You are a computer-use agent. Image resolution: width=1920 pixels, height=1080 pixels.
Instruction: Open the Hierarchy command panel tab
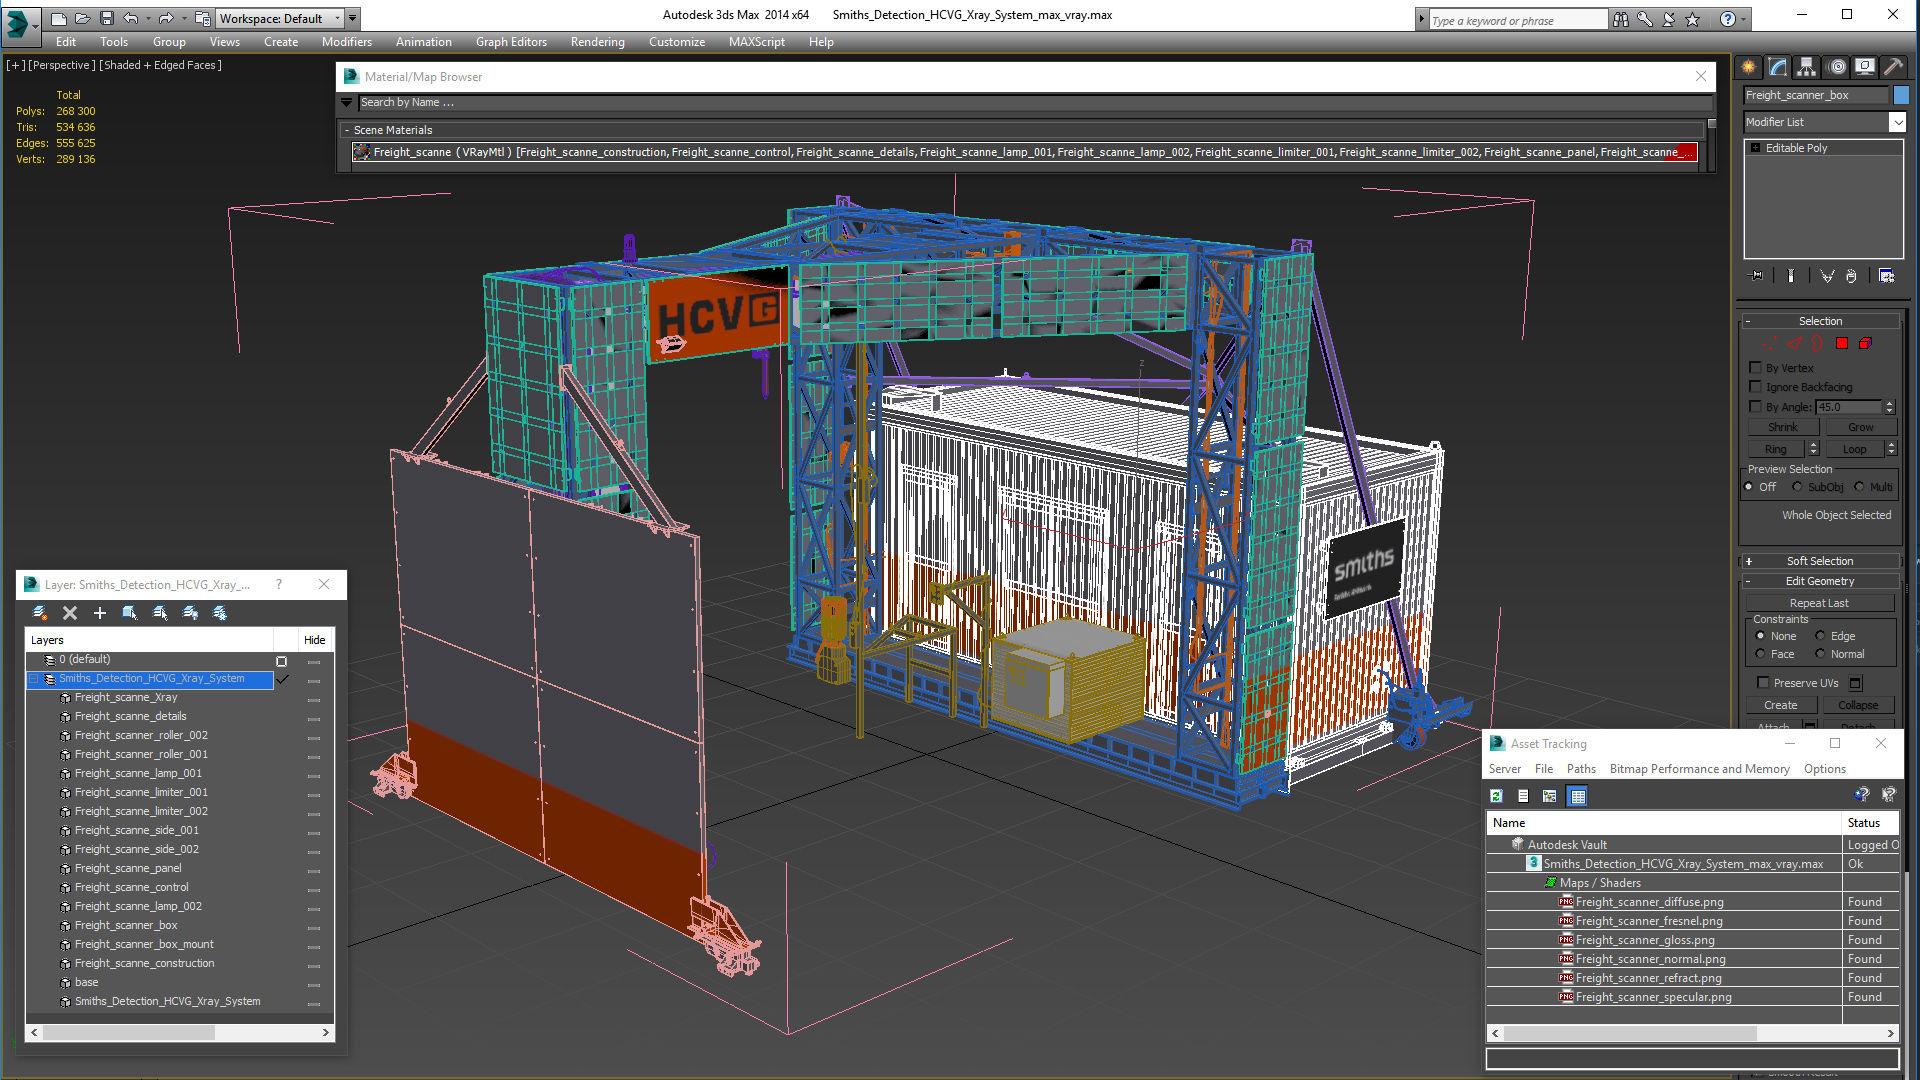click(x=1806, y=67)
